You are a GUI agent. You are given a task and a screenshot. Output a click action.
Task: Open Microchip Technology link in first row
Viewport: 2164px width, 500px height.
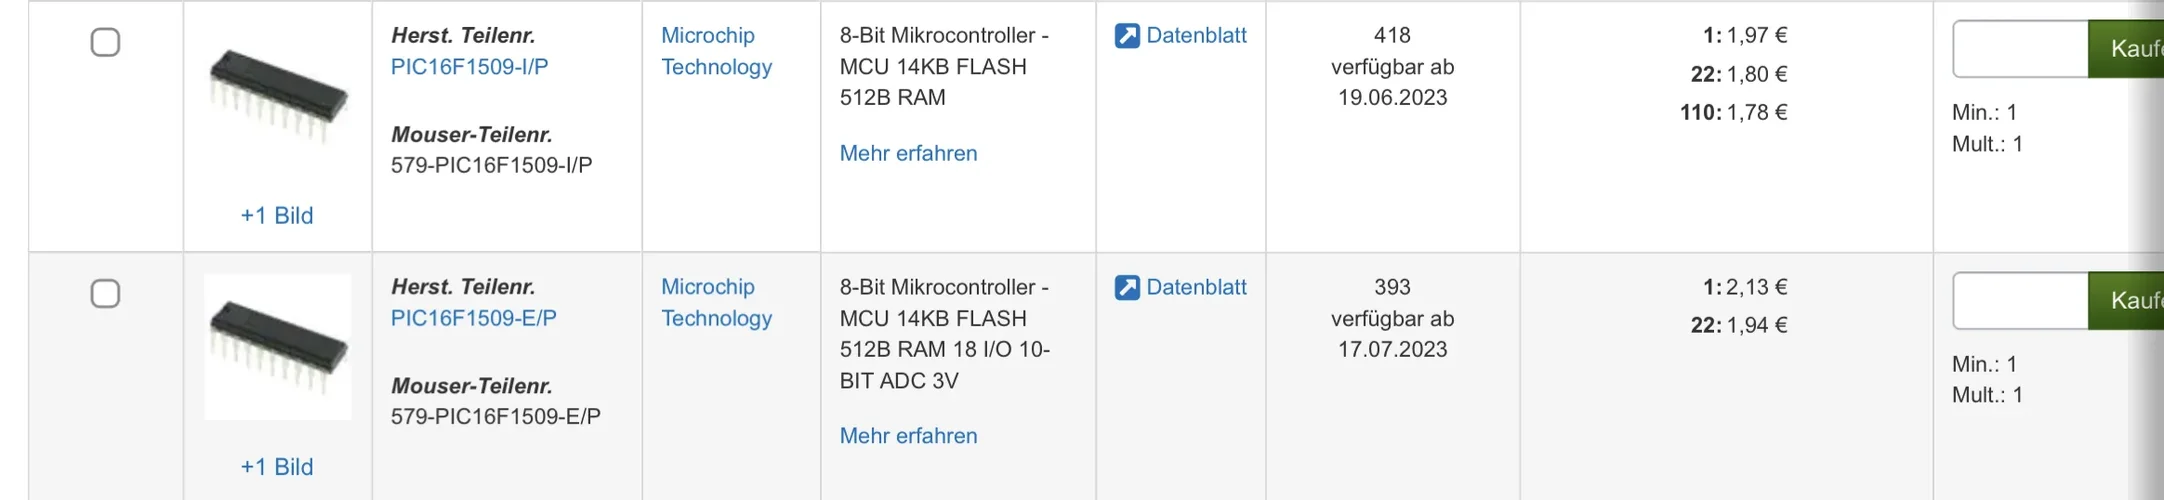tap(716, 51)
